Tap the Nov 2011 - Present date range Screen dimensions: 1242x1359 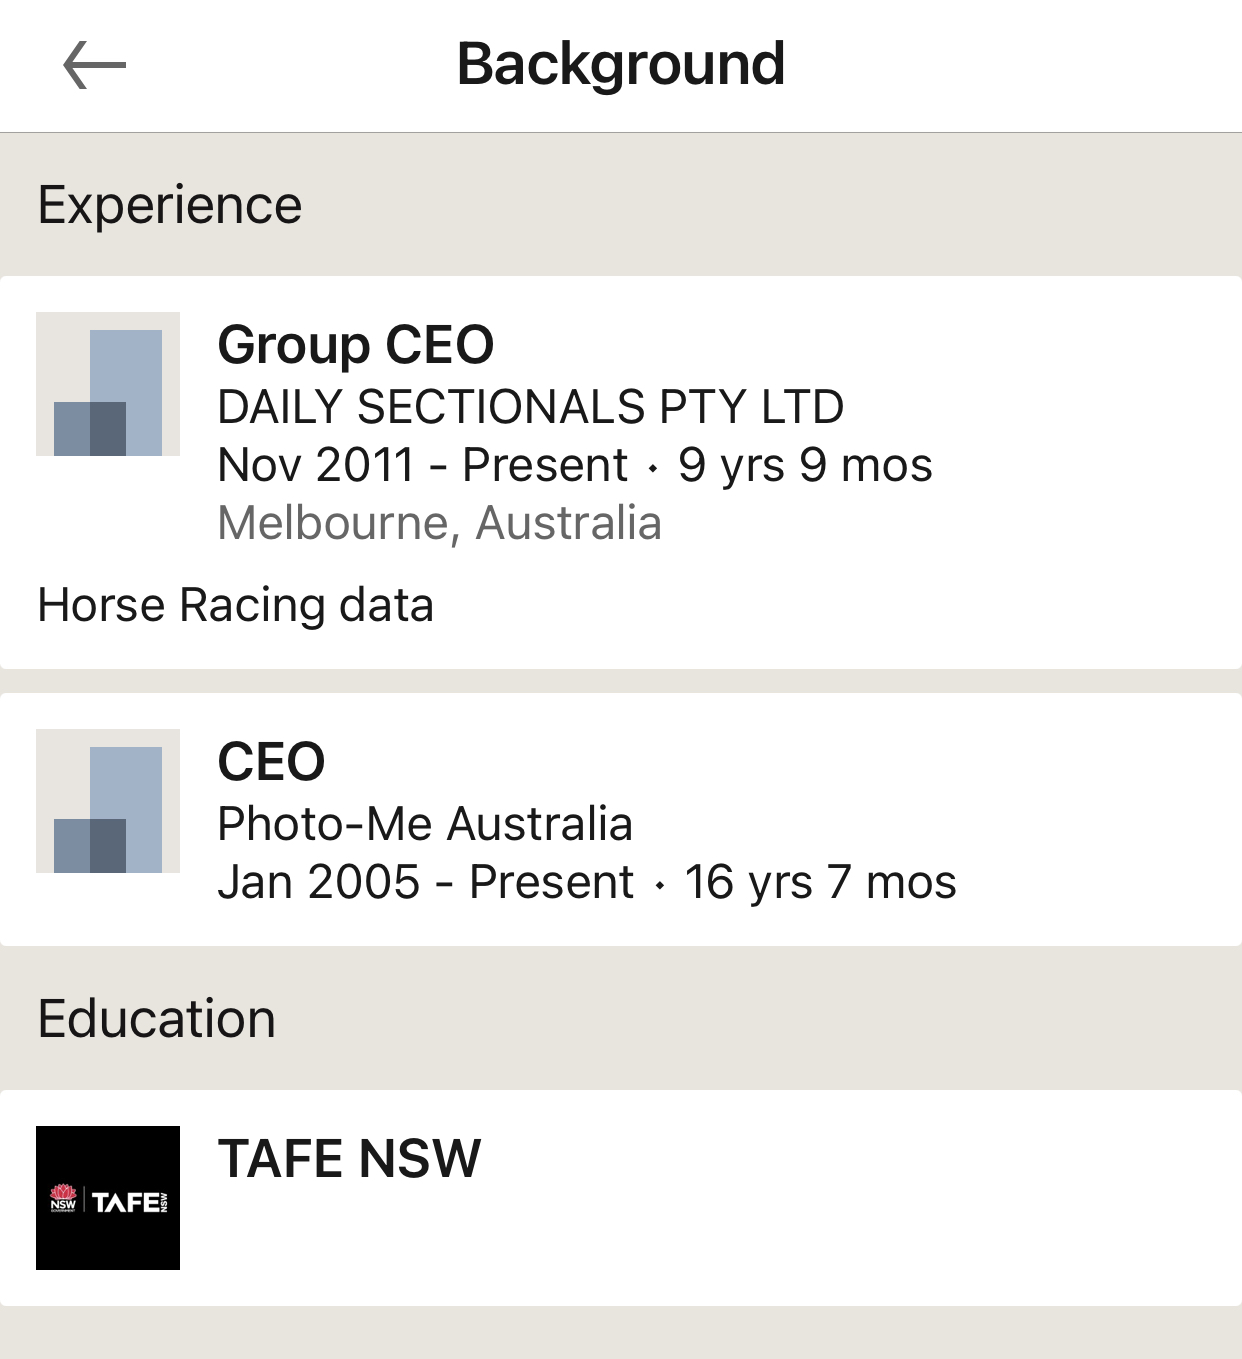coord(423,465)
